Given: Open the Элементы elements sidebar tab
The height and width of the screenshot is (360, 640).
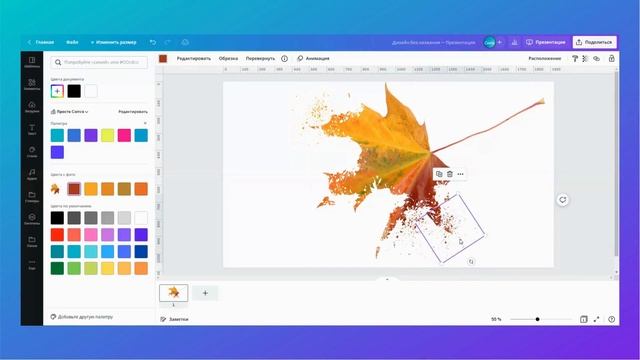Looking at the screenshot, I should click(32, 84).
